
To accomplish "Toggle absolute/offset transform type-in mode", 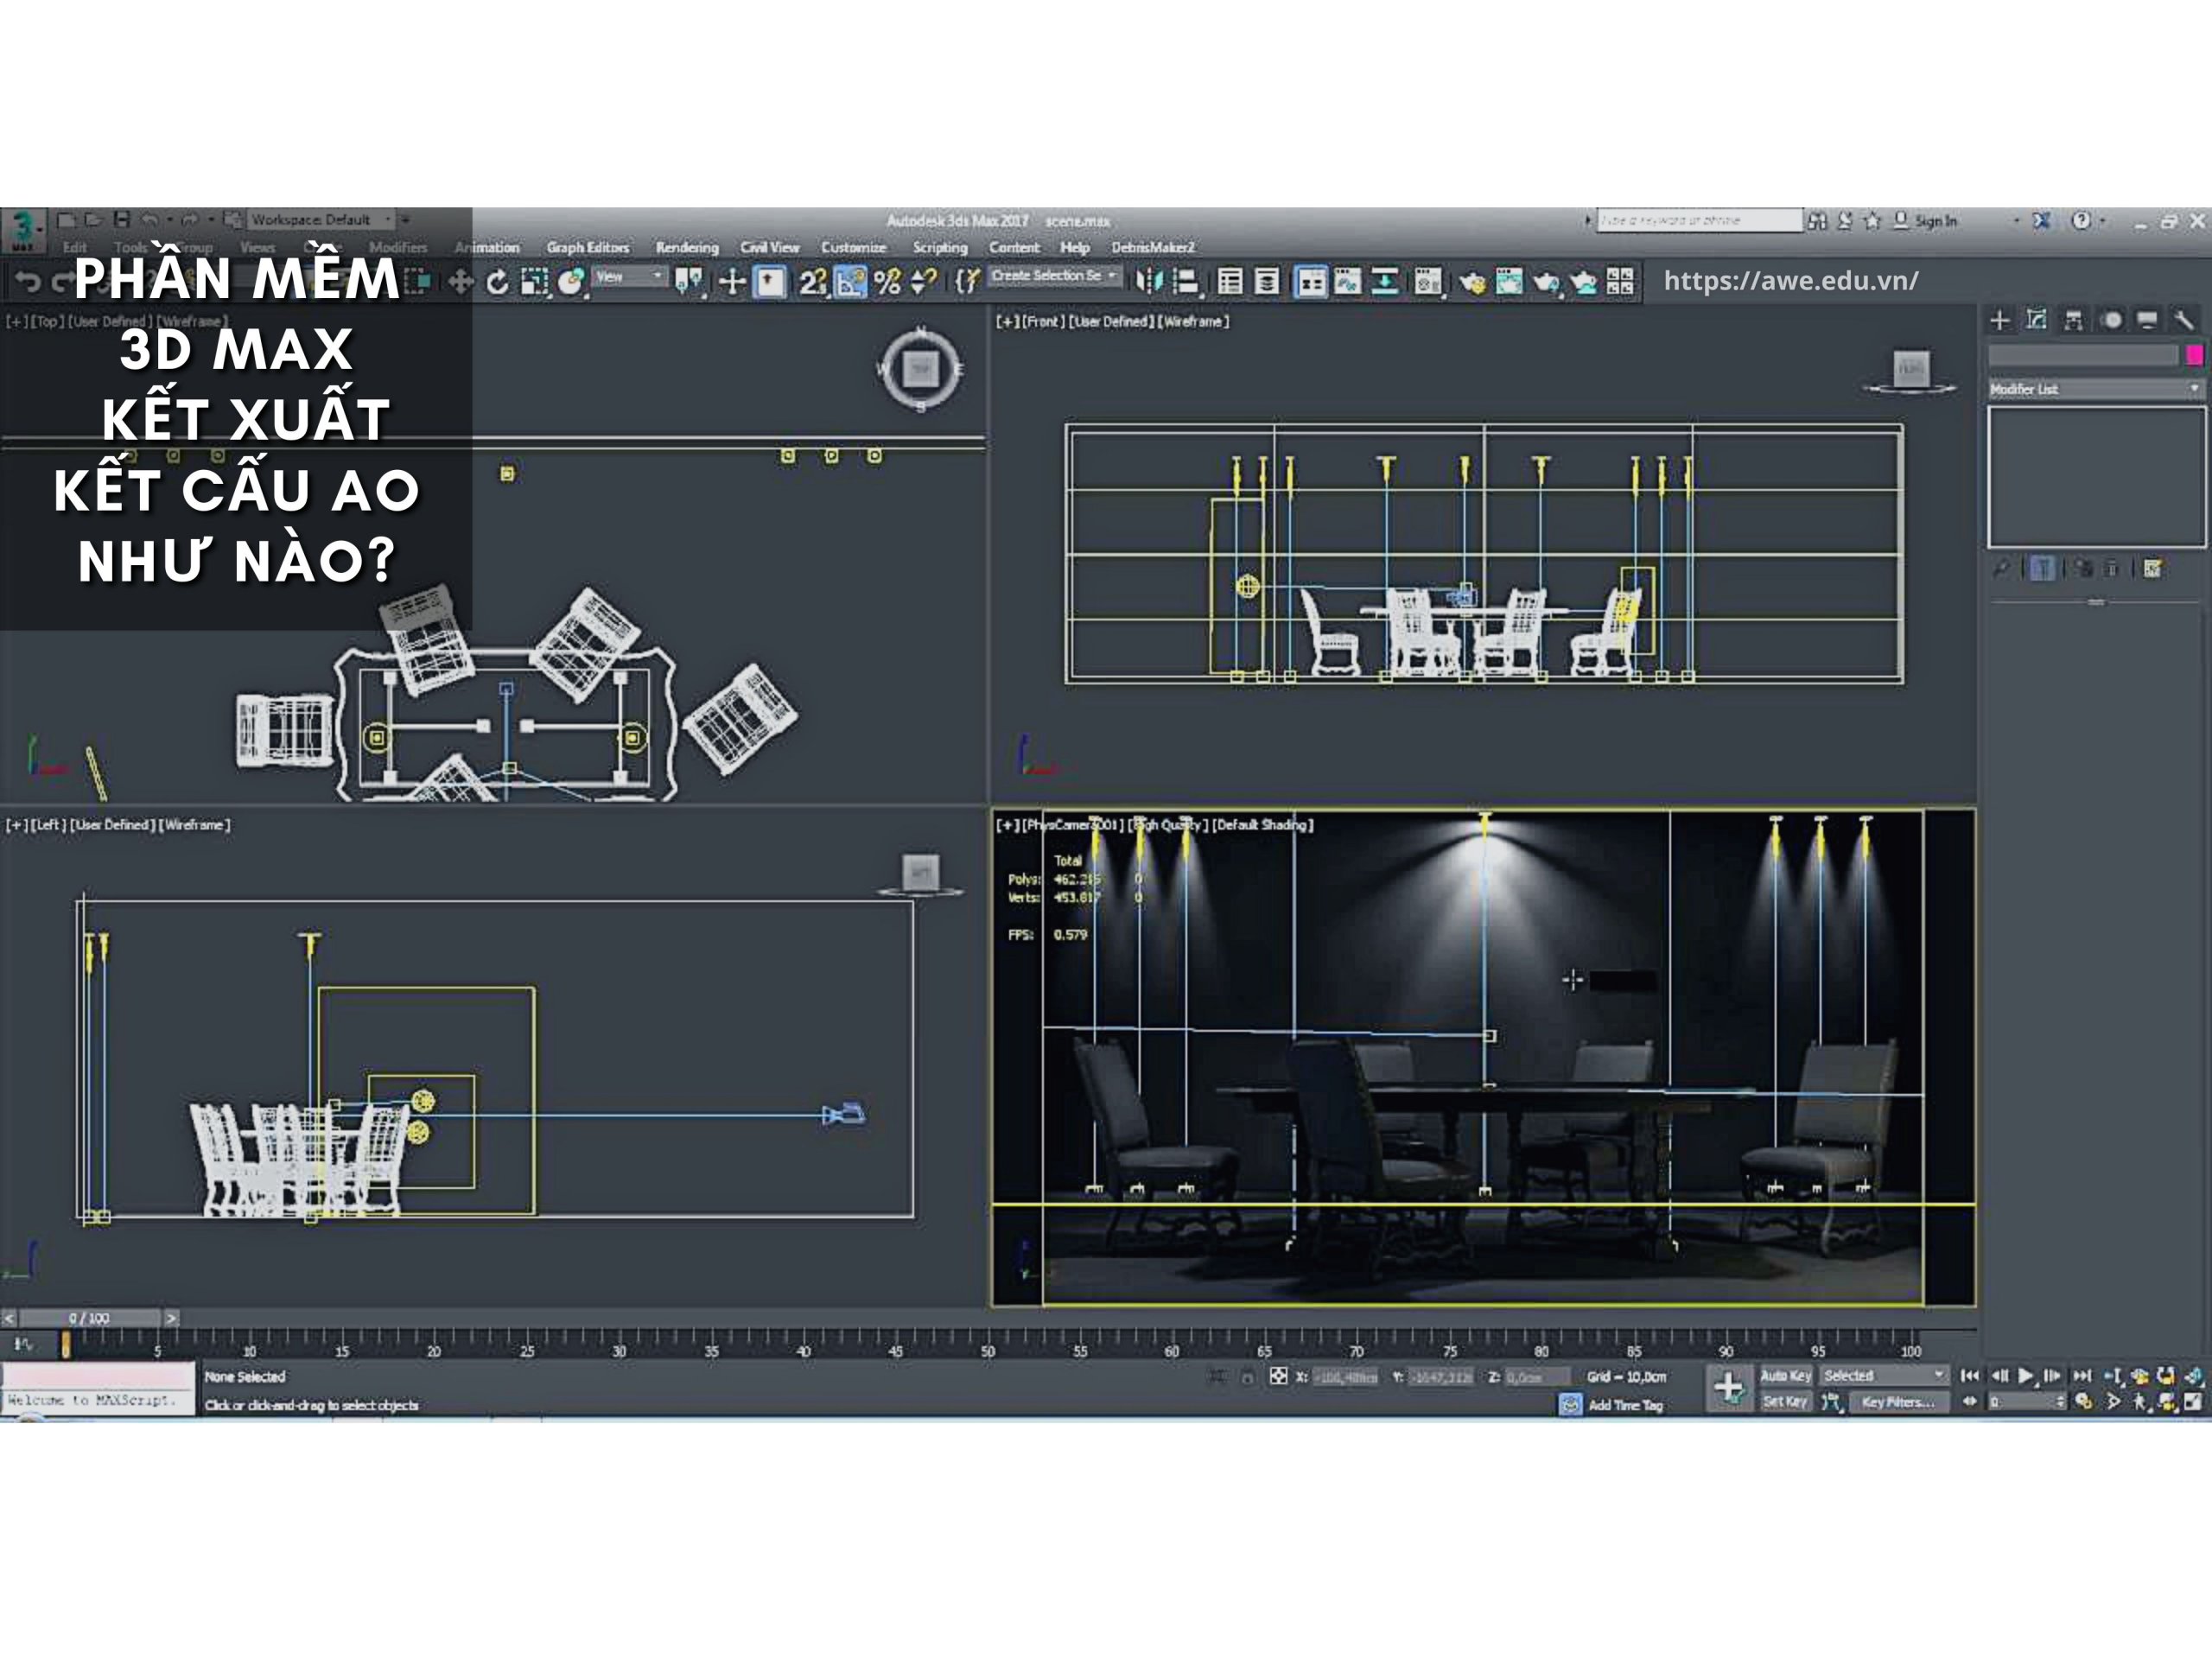I will tap(1278, 1376).
